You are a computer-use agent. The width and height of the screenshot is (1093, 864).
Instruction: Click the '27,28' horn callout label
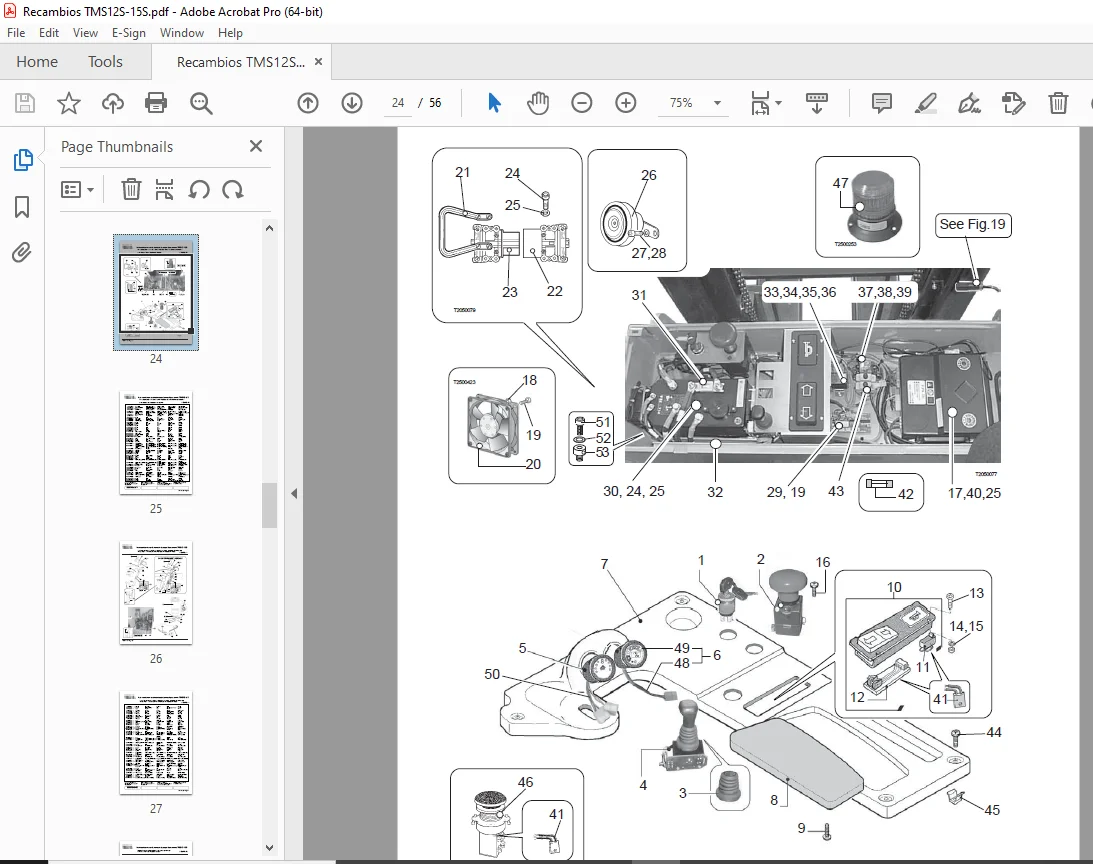click(648, 253)
